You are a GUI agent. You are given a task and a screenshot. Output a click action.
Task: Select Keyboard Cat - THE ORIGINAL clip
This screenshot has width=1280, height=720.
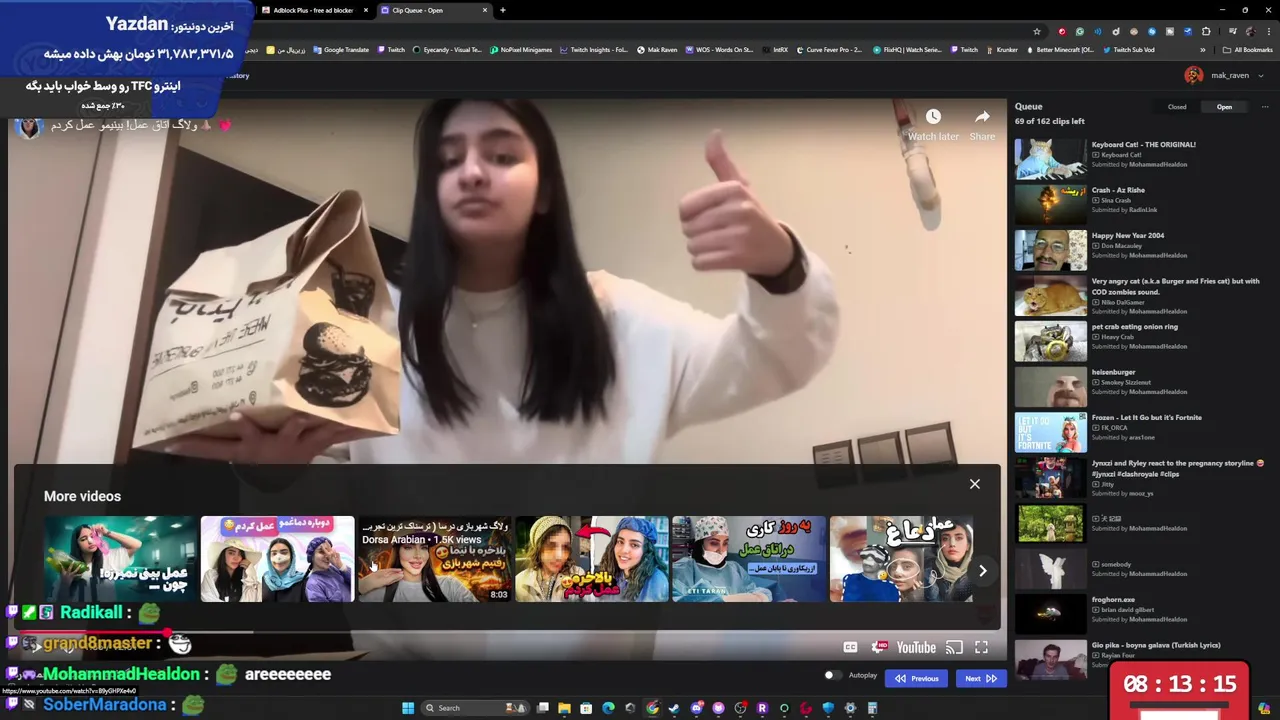tap(1143, 144)
